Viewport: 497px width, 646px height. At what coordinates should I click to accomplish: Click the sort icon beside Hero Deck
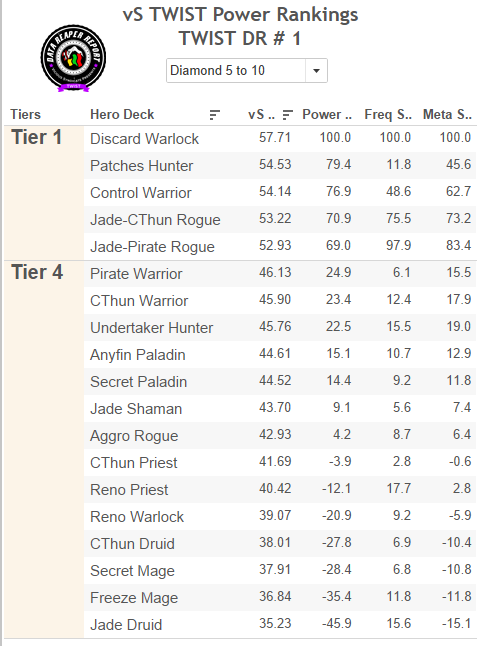(x=214, y=115)
